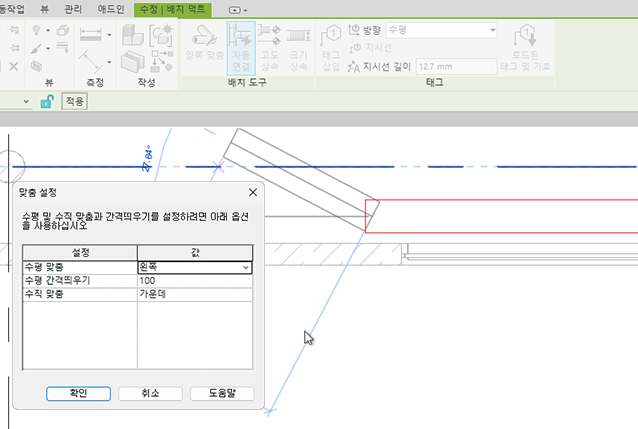
Task: Click the 수평 간격띄우기 setting cell
Action: [x=80, y=280]
